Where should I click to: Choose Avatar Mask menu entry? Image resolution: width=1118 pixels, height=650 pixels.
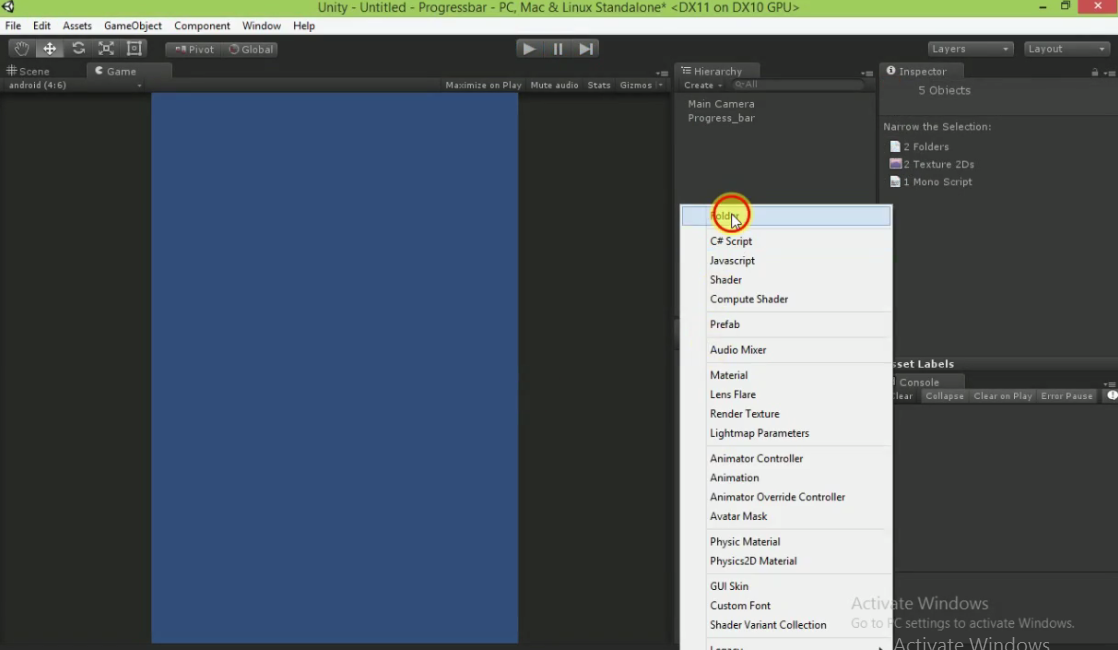tap(786, 517)
